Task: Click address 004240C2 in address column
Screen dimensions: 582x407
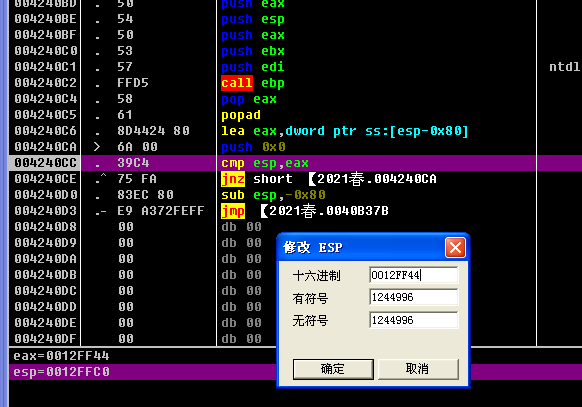Action: click(x=46, y=83)
